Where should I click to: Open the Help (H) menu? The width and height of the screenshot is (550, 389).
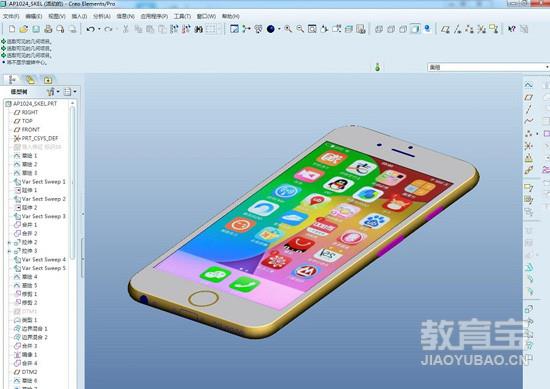(231, 16)
